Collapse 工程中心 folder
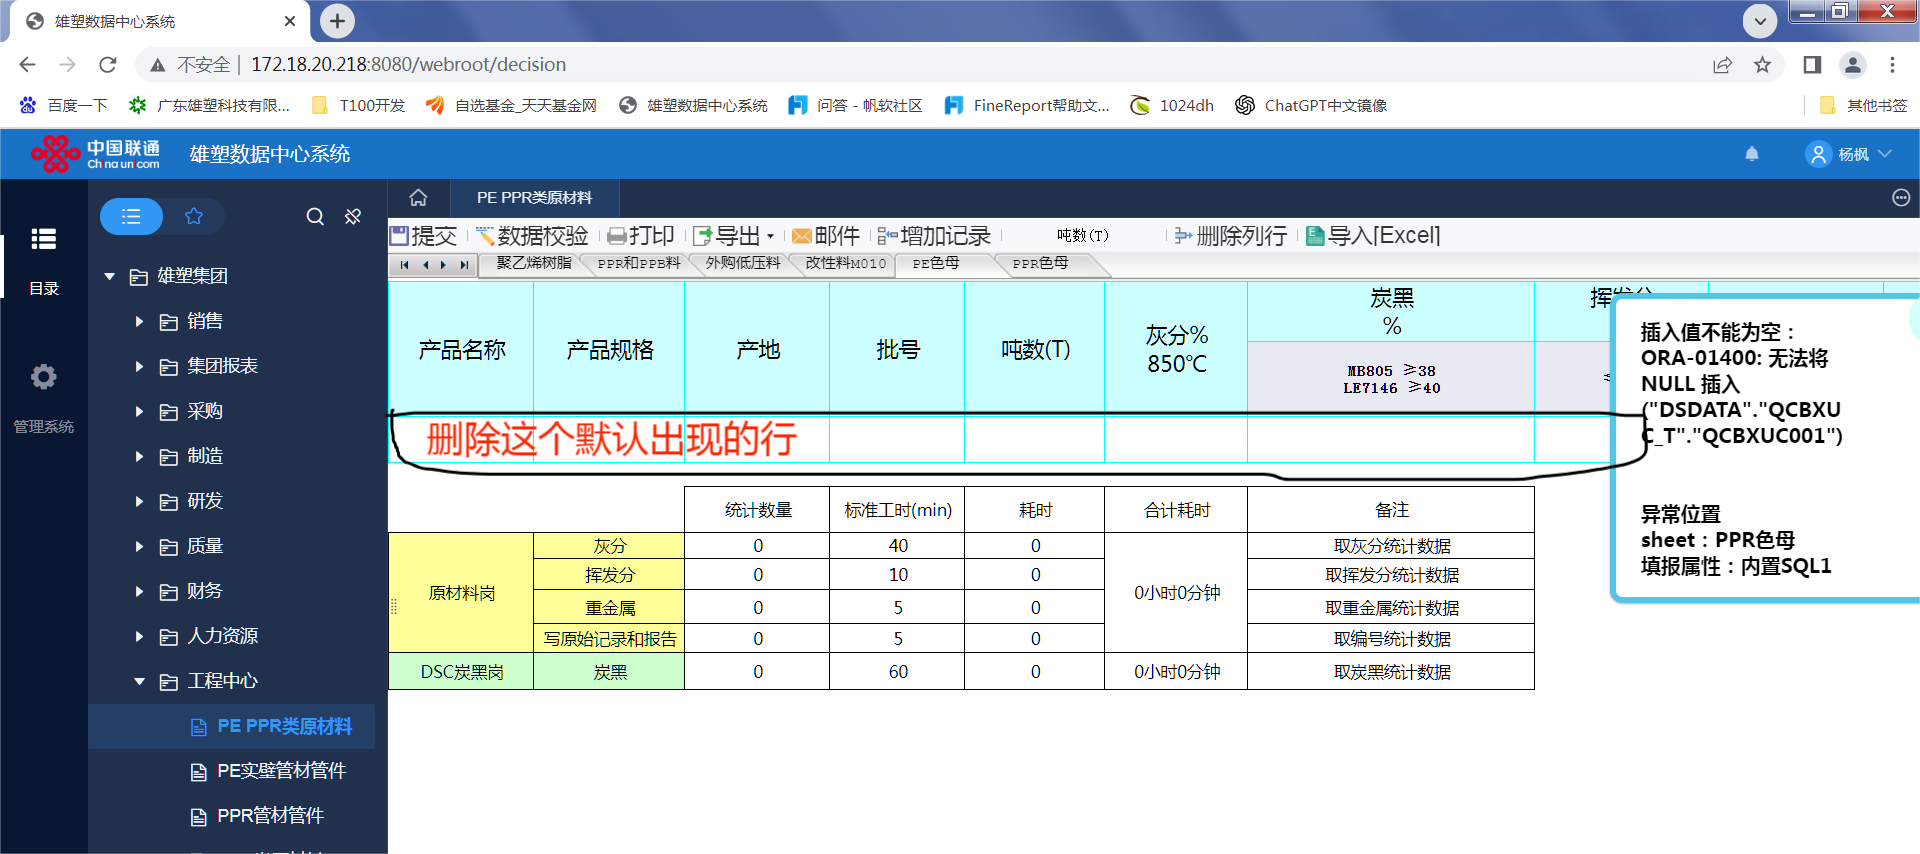Viewport: 1920px width, 854px height. (x=139, y=681)
